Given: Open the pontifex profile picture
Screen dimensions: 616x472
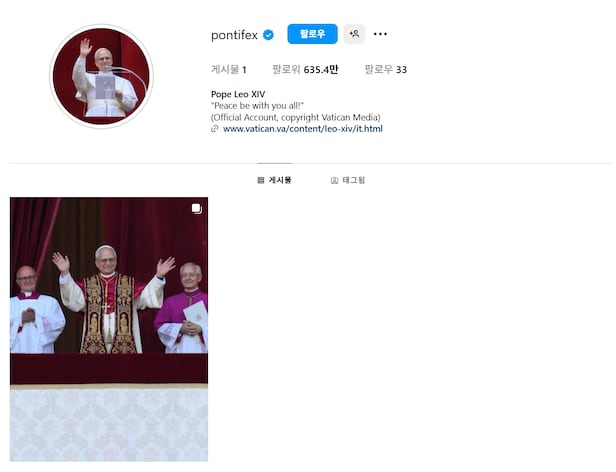Looking at the screenshot, I should 101,76.
